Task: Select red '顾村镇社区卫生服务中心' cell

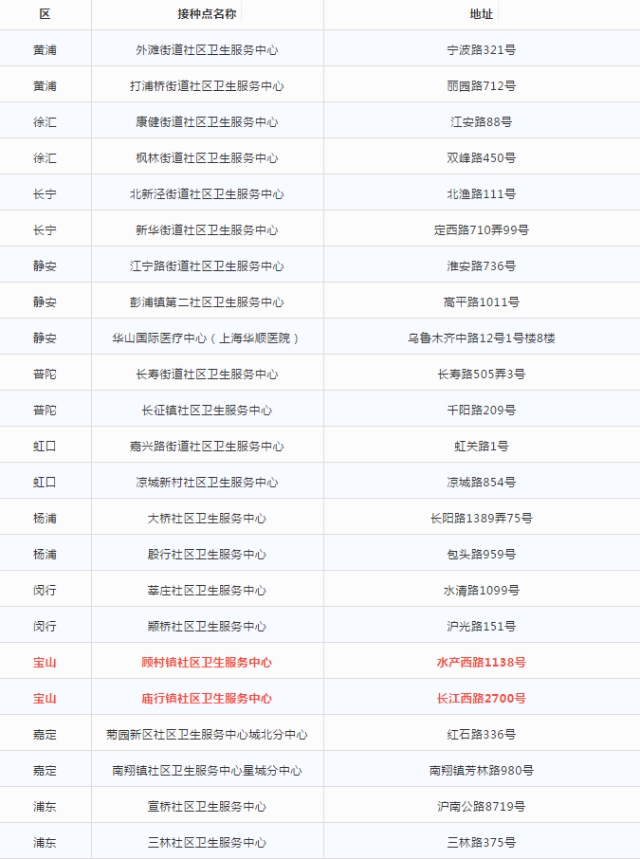Action: coord(207,662)
